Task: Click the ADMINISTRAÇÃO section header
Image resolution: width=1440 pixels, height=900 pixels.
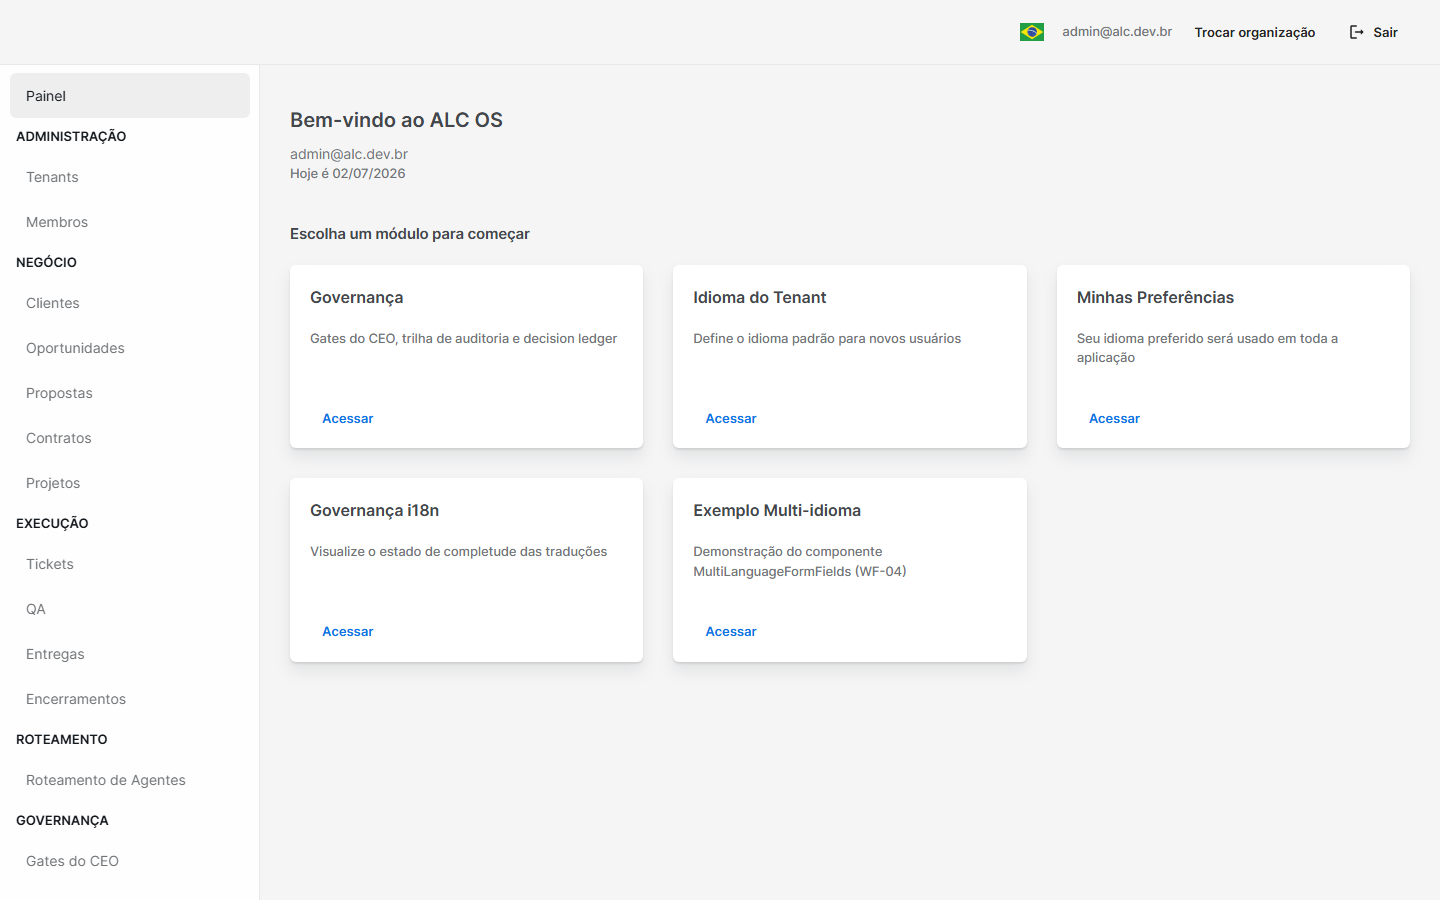Action: click(x=71, y=136)
